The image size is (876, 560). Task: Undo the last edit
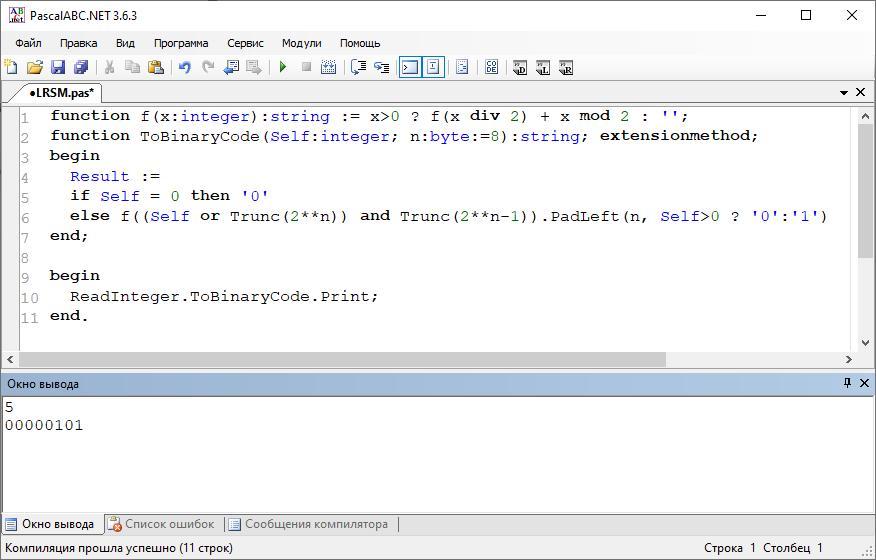pos(184,67)
